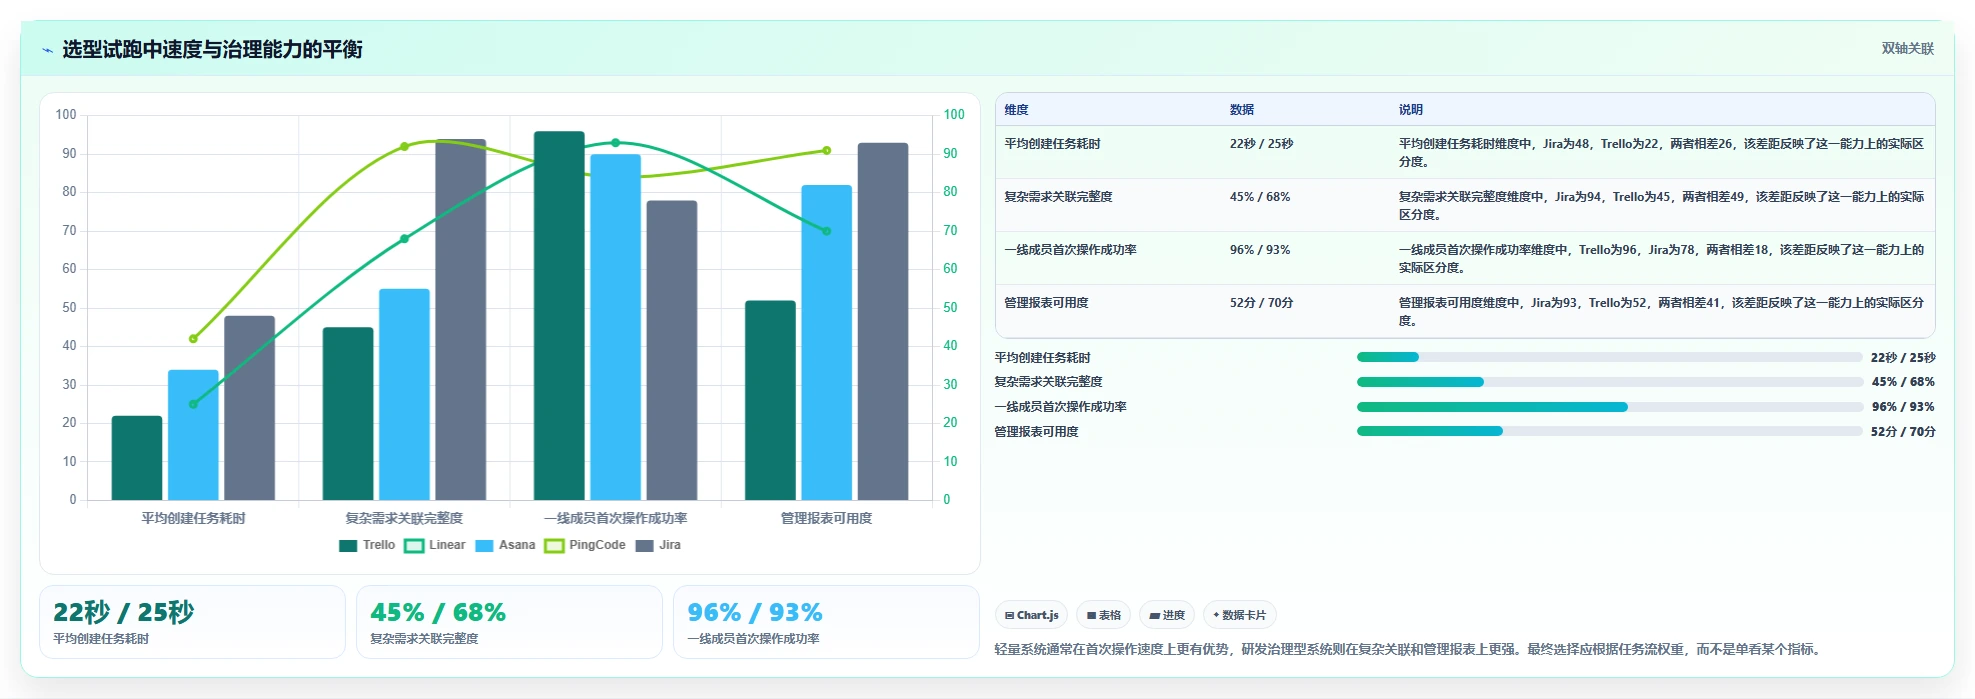Click the 双轴关联 label in header
This screenshot has width=1975, height=699.
click(x=1907, y=48)
